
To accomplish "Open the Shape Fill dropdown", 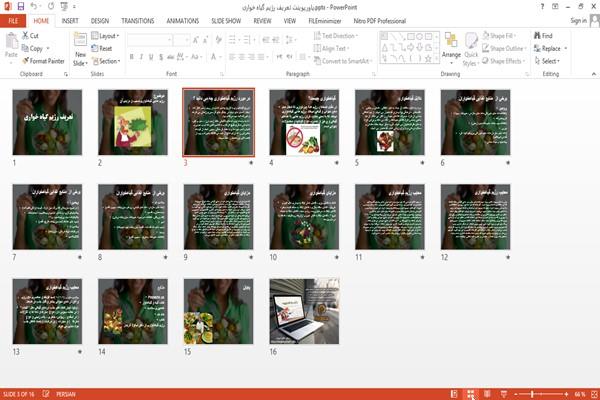I will pyautogui.click(x=499, y=36).
